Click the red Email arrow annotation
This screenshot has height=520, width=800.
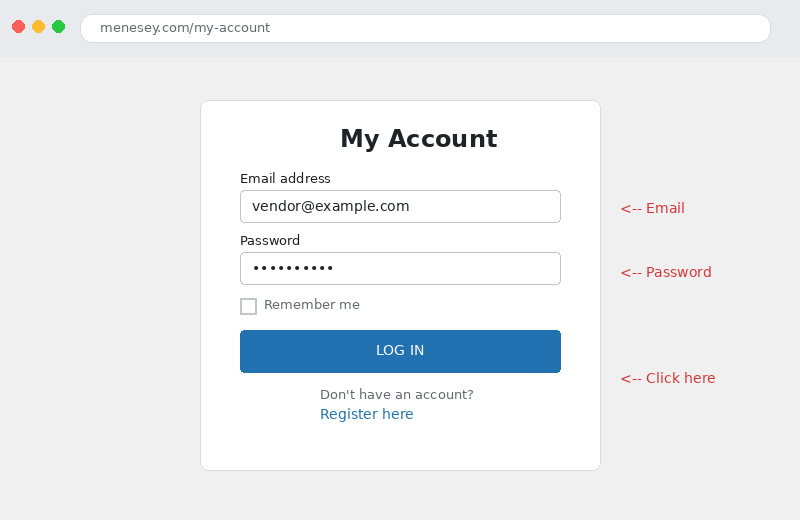(x=653, y=208)
